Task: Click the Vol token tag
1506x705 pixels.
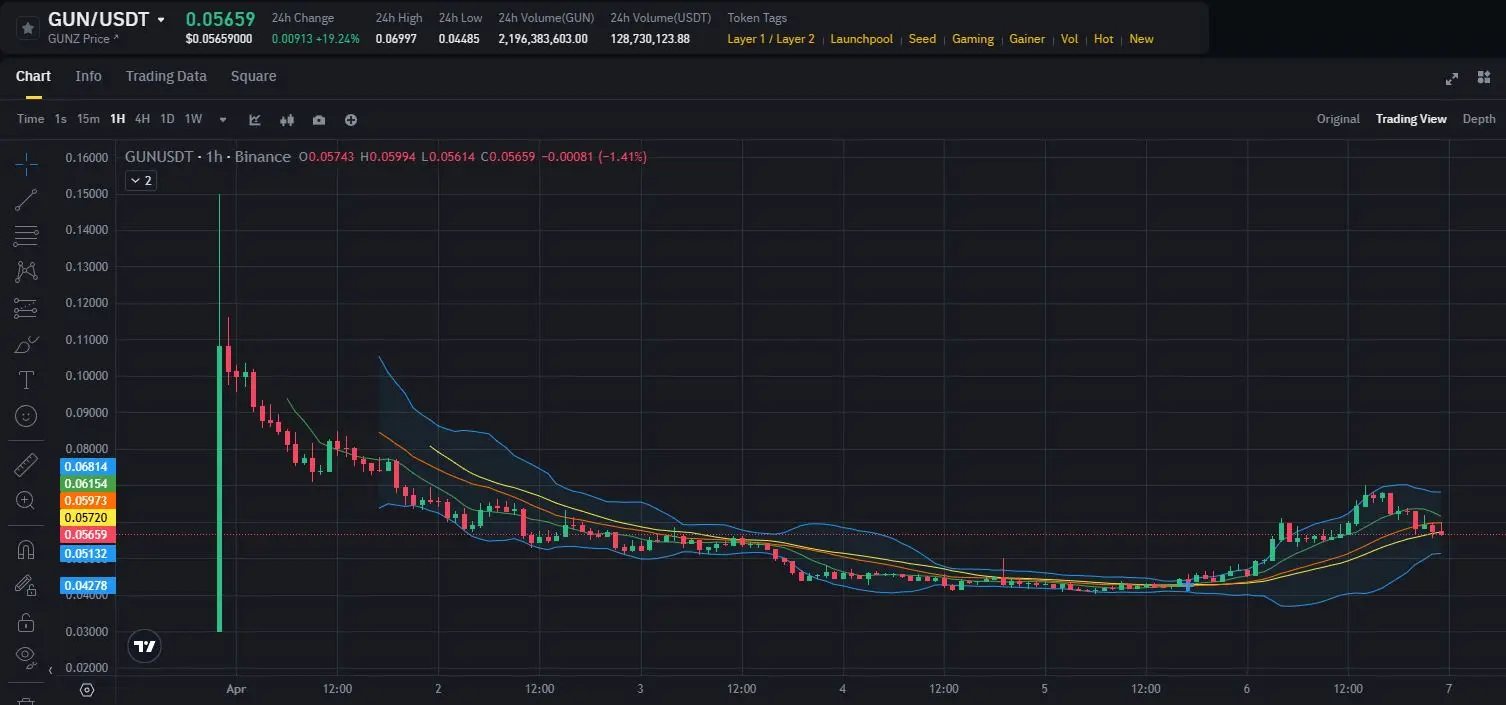Action: (1069, 39)
